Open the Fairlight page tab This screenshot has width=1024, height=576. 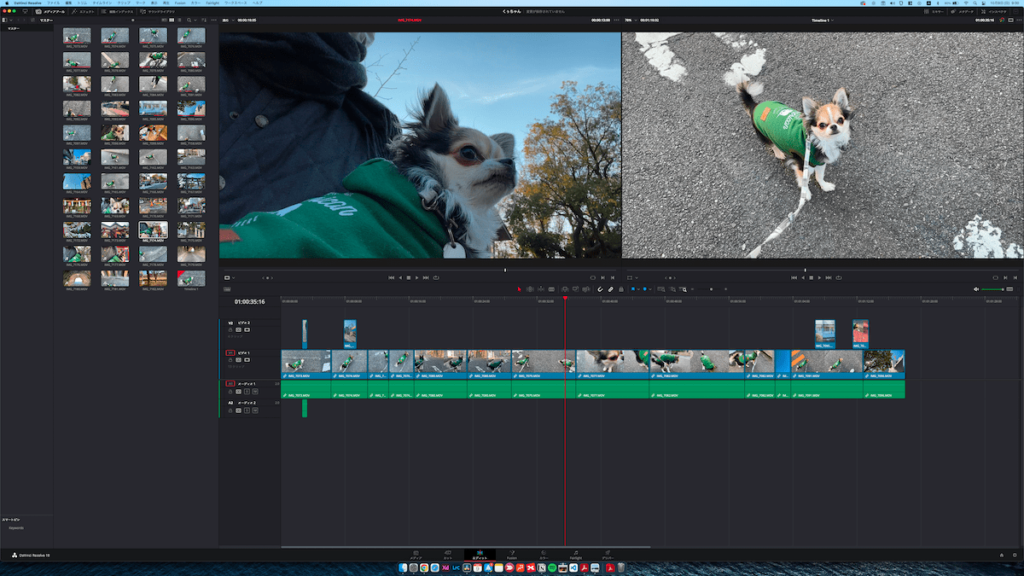point(575,555)
